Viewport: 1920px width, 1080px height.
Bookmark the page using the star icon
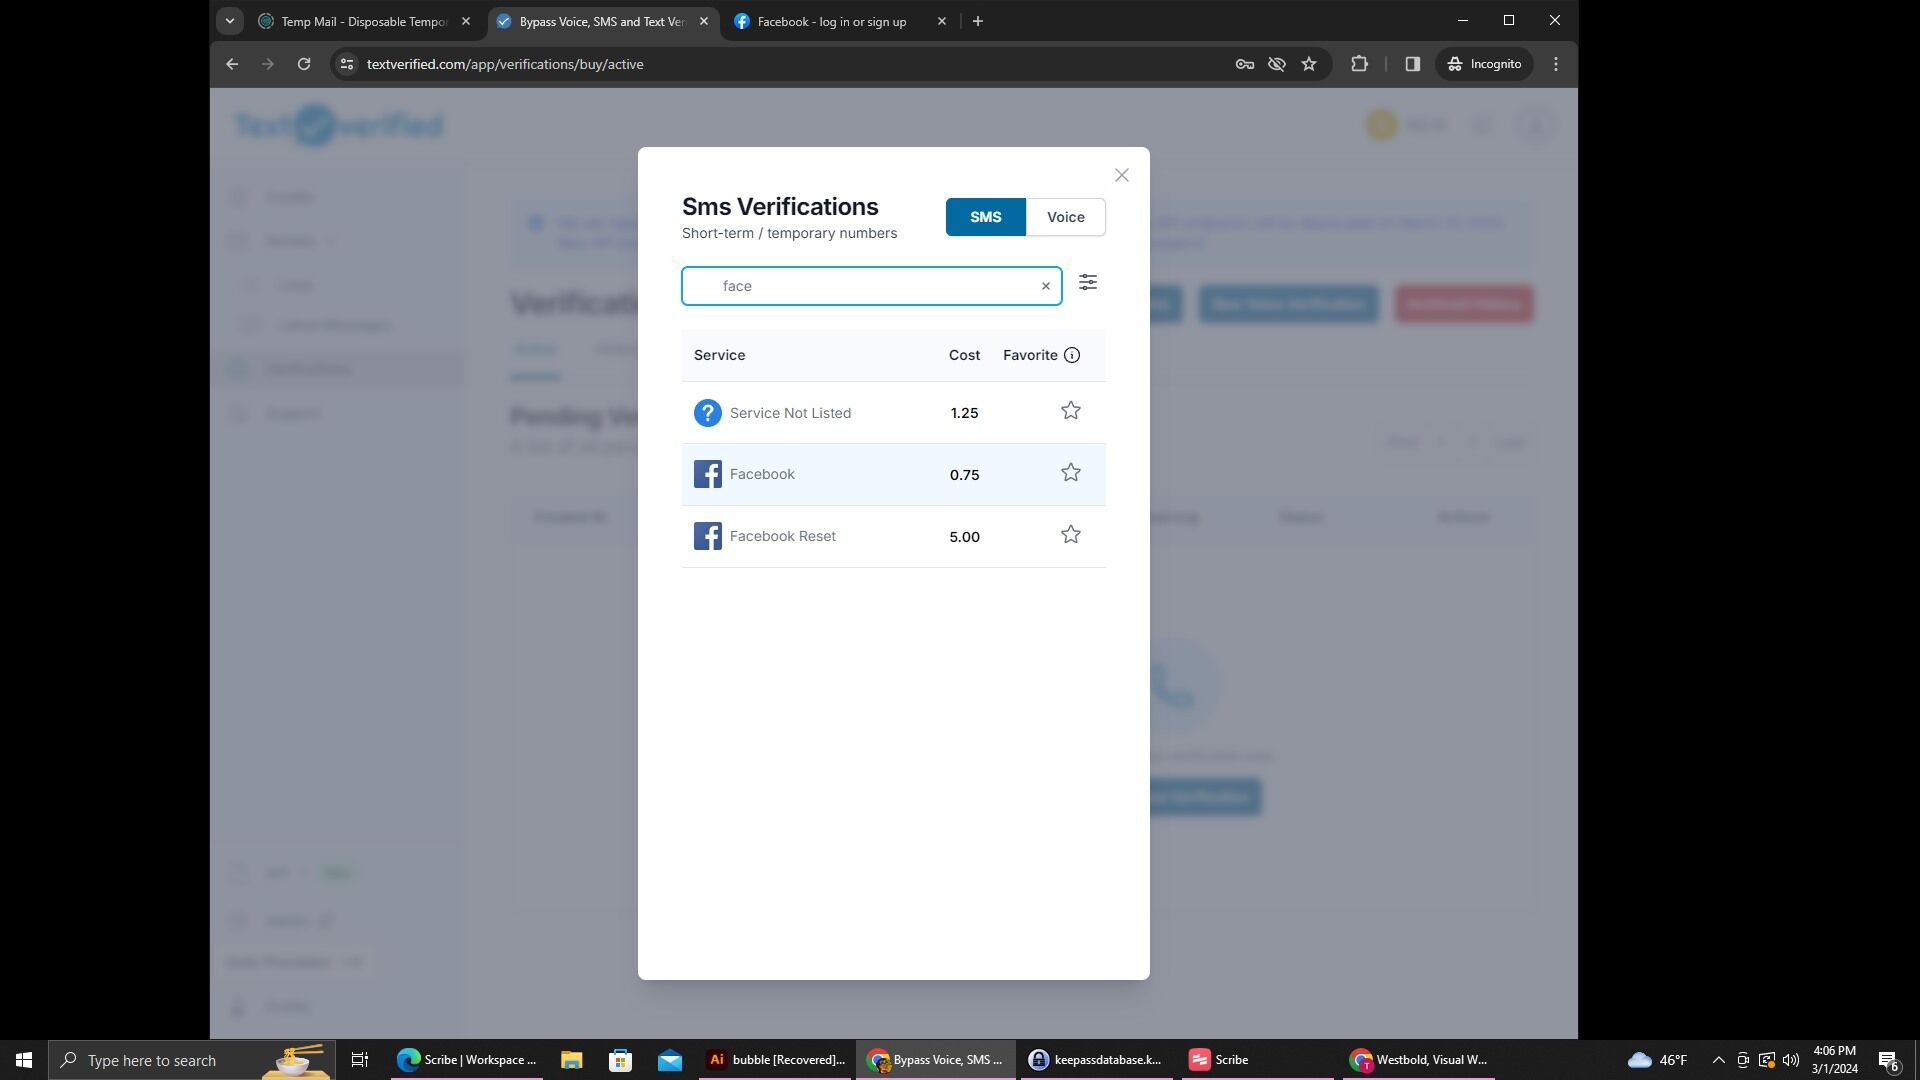[1309, 63]
